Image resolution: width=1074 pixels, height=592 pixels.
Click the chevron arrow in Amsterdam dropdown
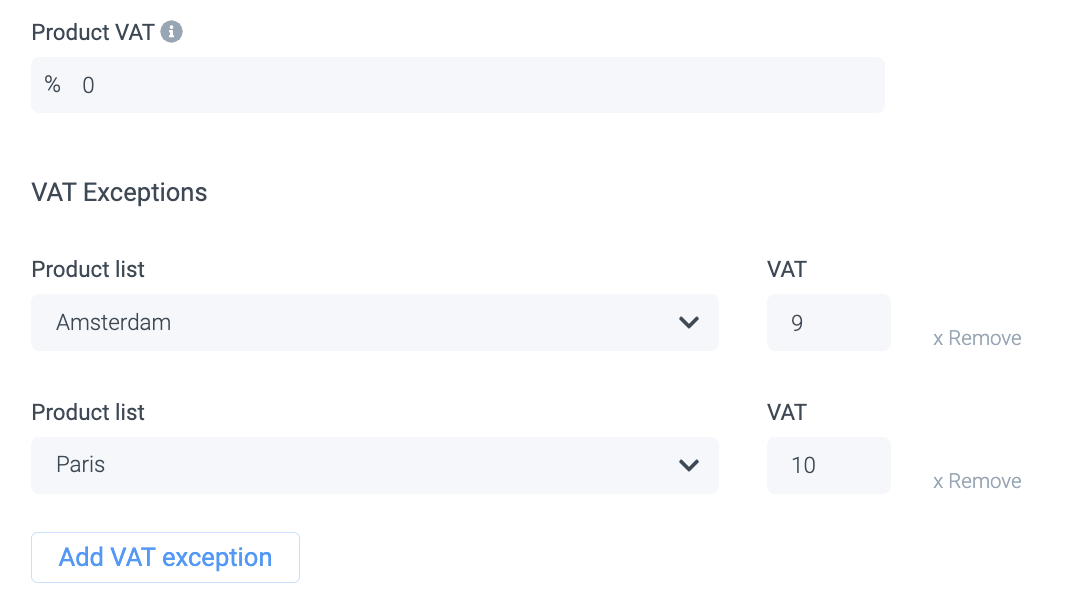click(x=688, y=322)
